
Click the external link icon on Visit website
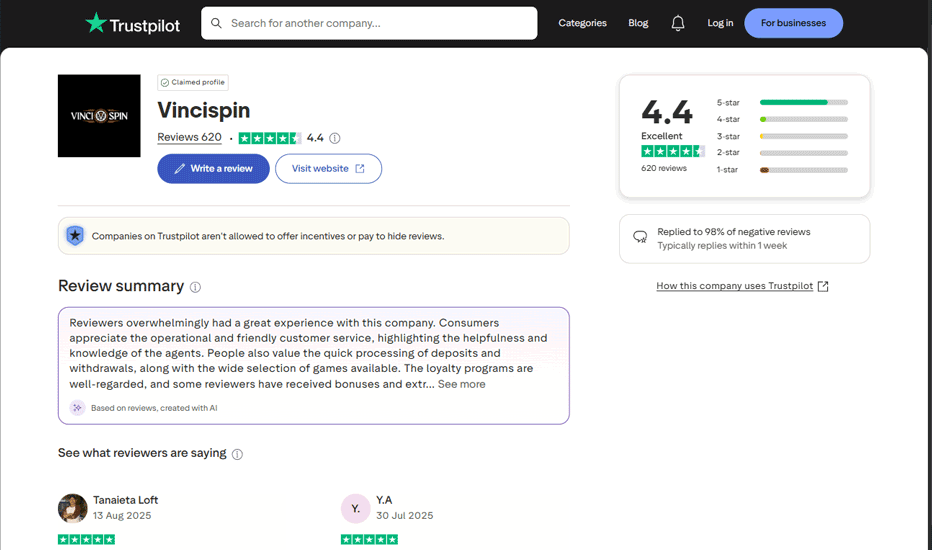pyautogui.click(x=360, y=168)
